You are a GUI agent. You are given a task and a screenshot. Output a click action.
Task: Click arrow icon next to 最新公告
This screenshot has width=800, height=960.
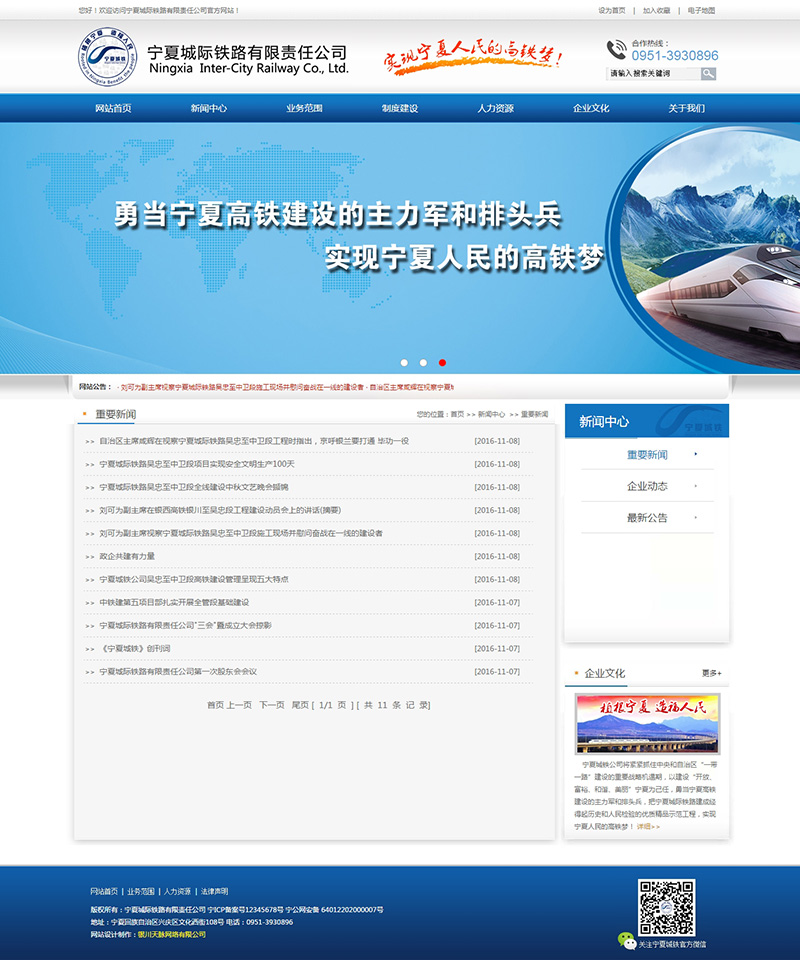click(x=696, y=518)
